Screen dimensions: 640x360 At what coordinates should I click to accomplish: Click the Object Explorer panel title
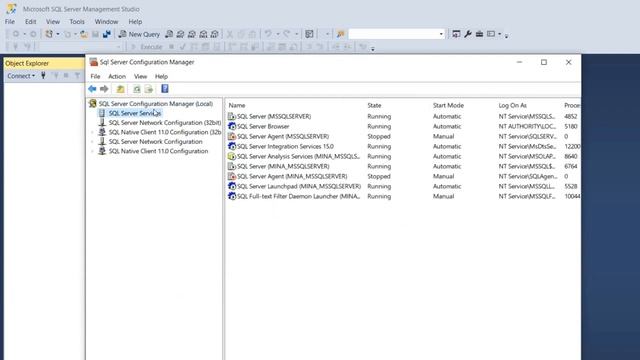click(27, 63)
